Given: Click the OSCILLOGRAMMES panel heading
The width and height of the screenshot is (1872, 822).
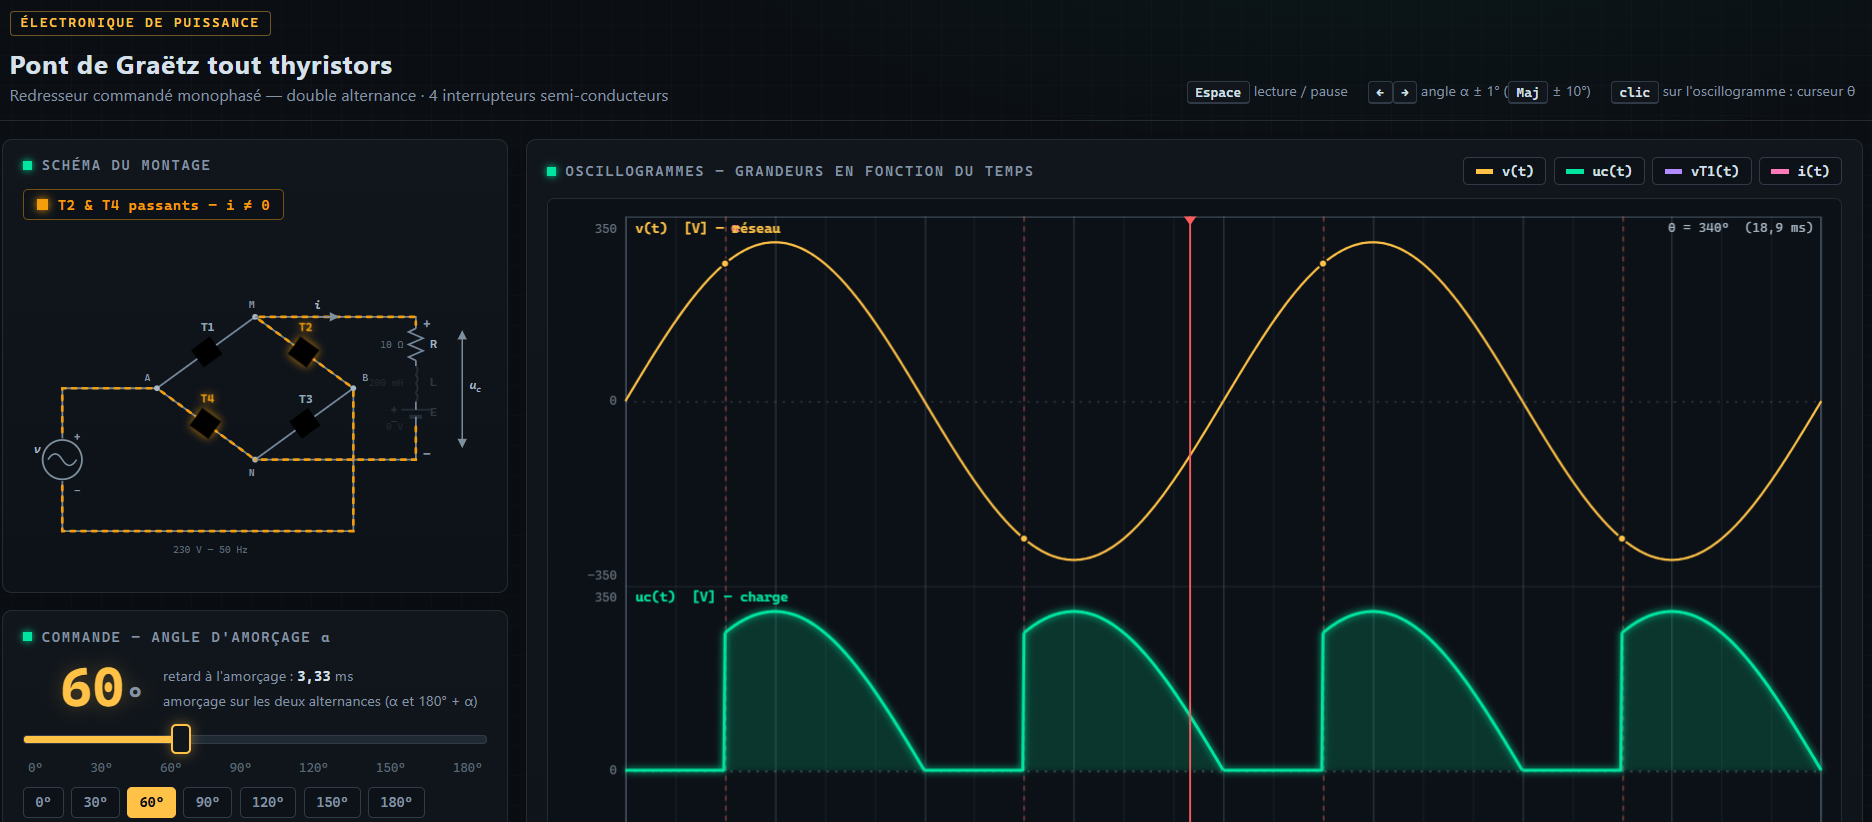Looking at the screenshot, I should [x=799, y=171].
